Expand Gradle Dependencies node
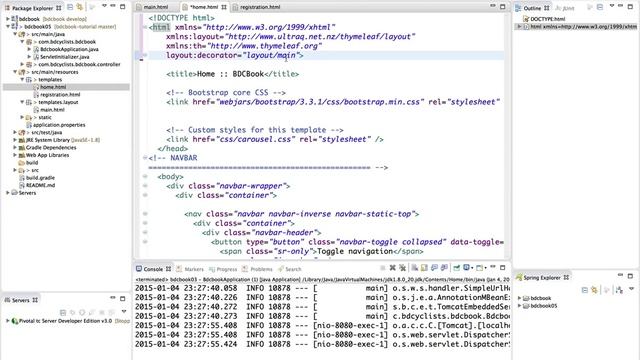 coord(15,147)
